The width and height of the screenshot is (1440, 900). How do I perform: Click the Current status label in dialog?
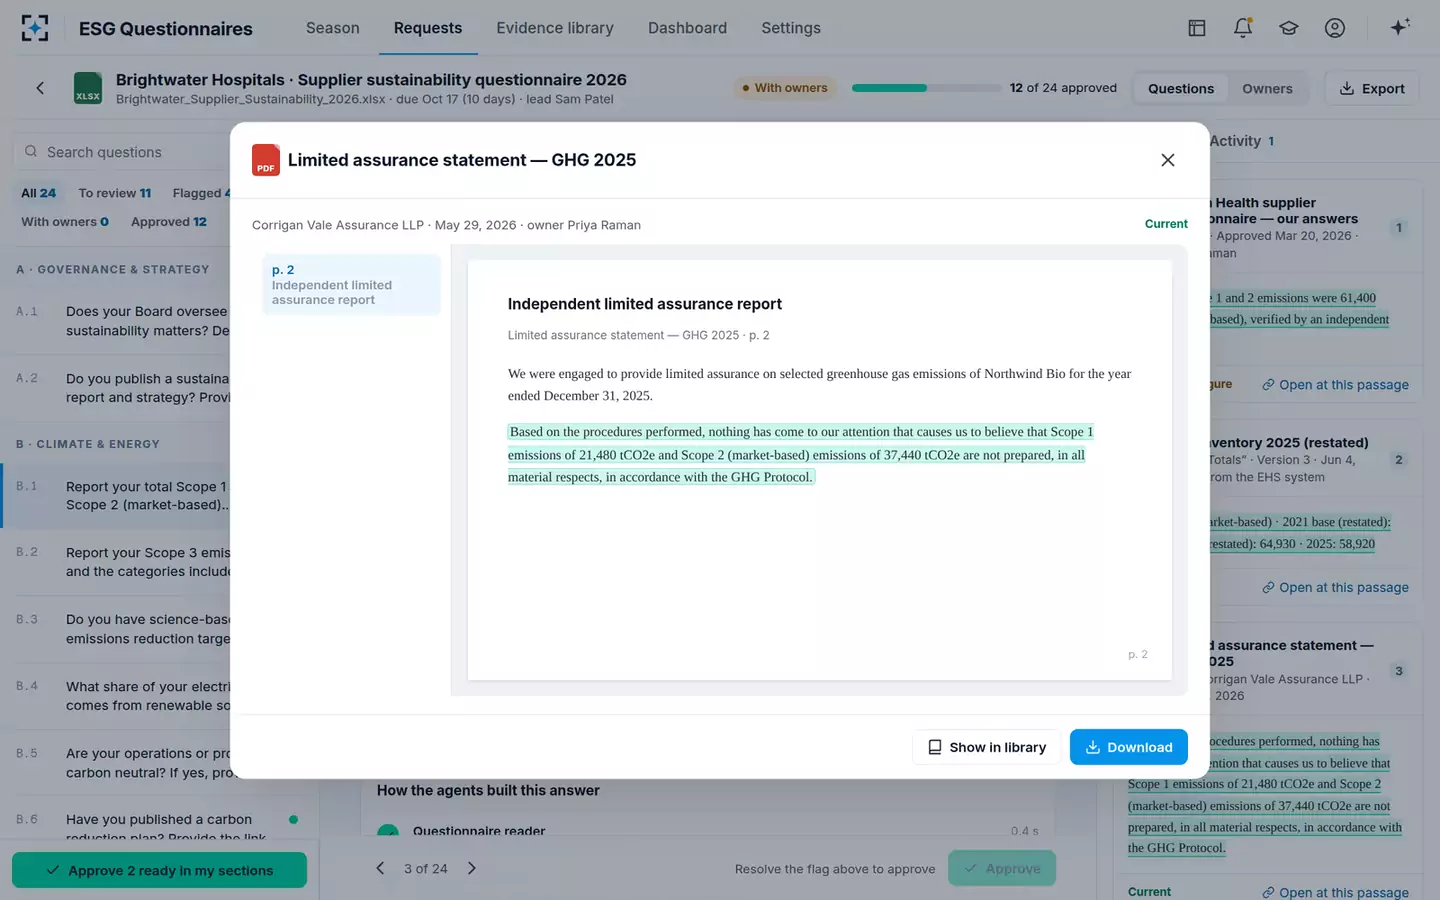(x=1166, y=224)
